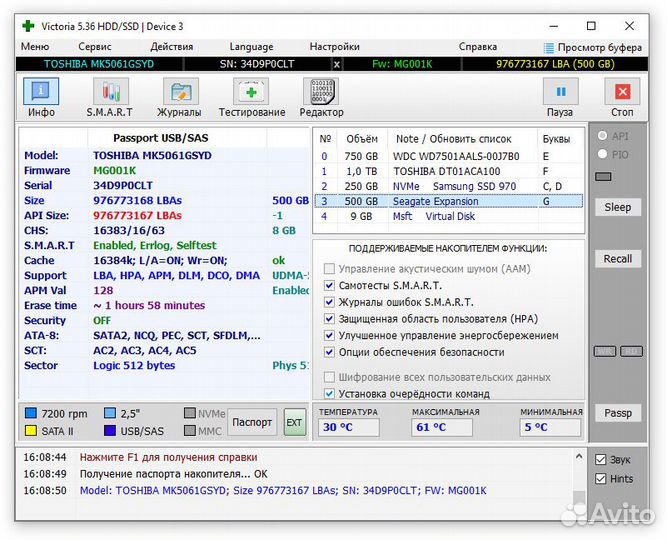667x540 pixels.
Task: Click the Erase time value
Action: tap(149, 306)
